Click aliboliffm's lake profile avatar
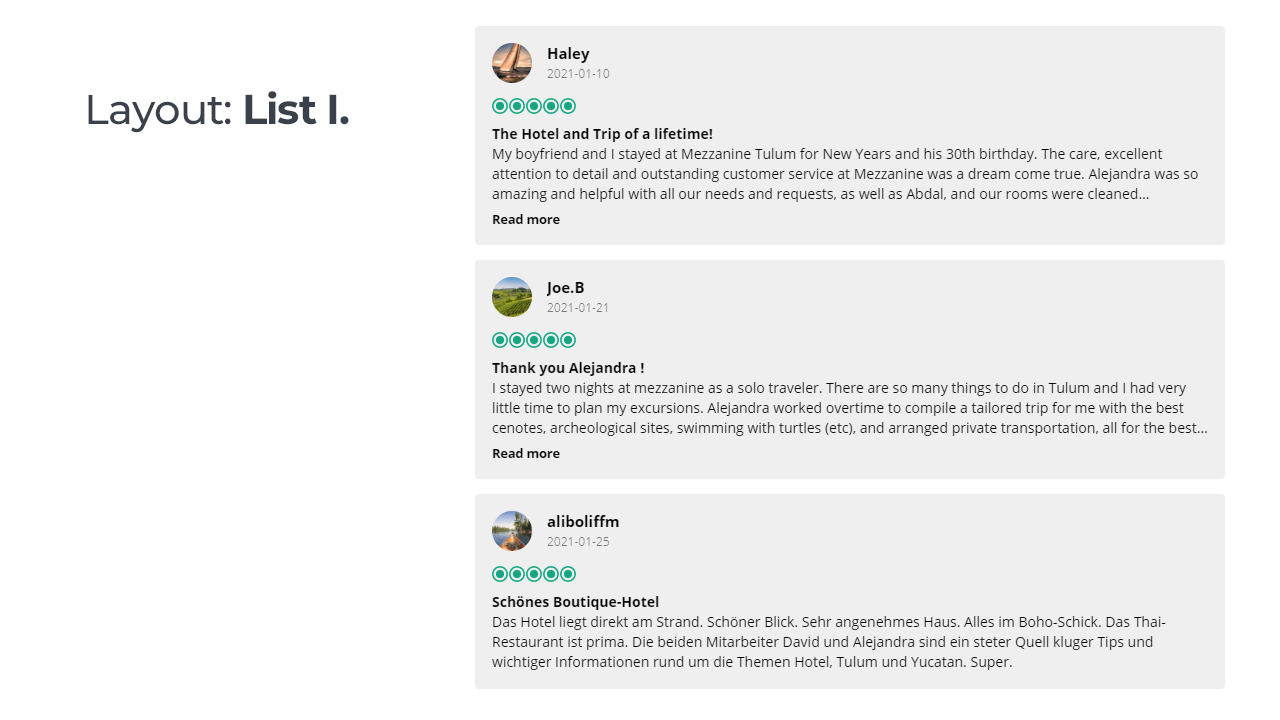 coord(512,531)
